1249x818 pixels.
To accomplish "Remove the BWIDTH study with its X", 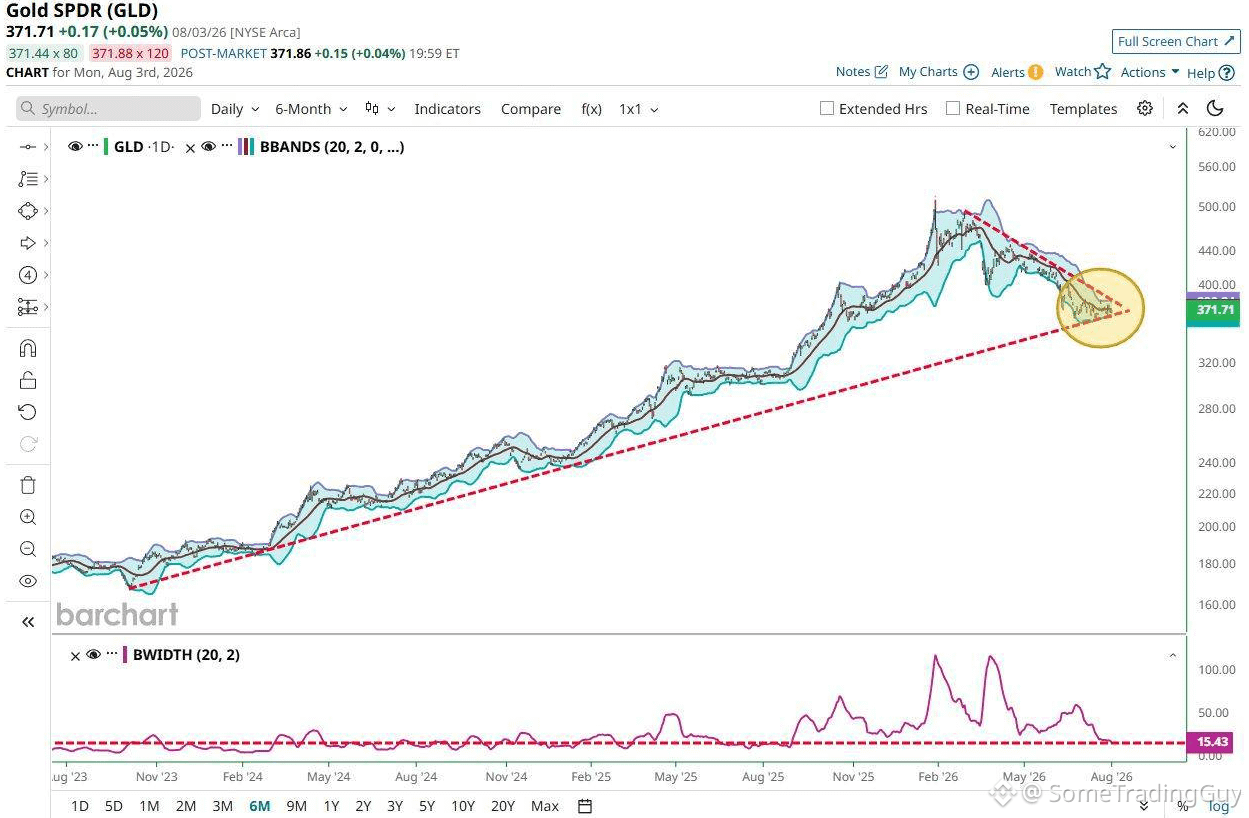I will coord(75,655).
